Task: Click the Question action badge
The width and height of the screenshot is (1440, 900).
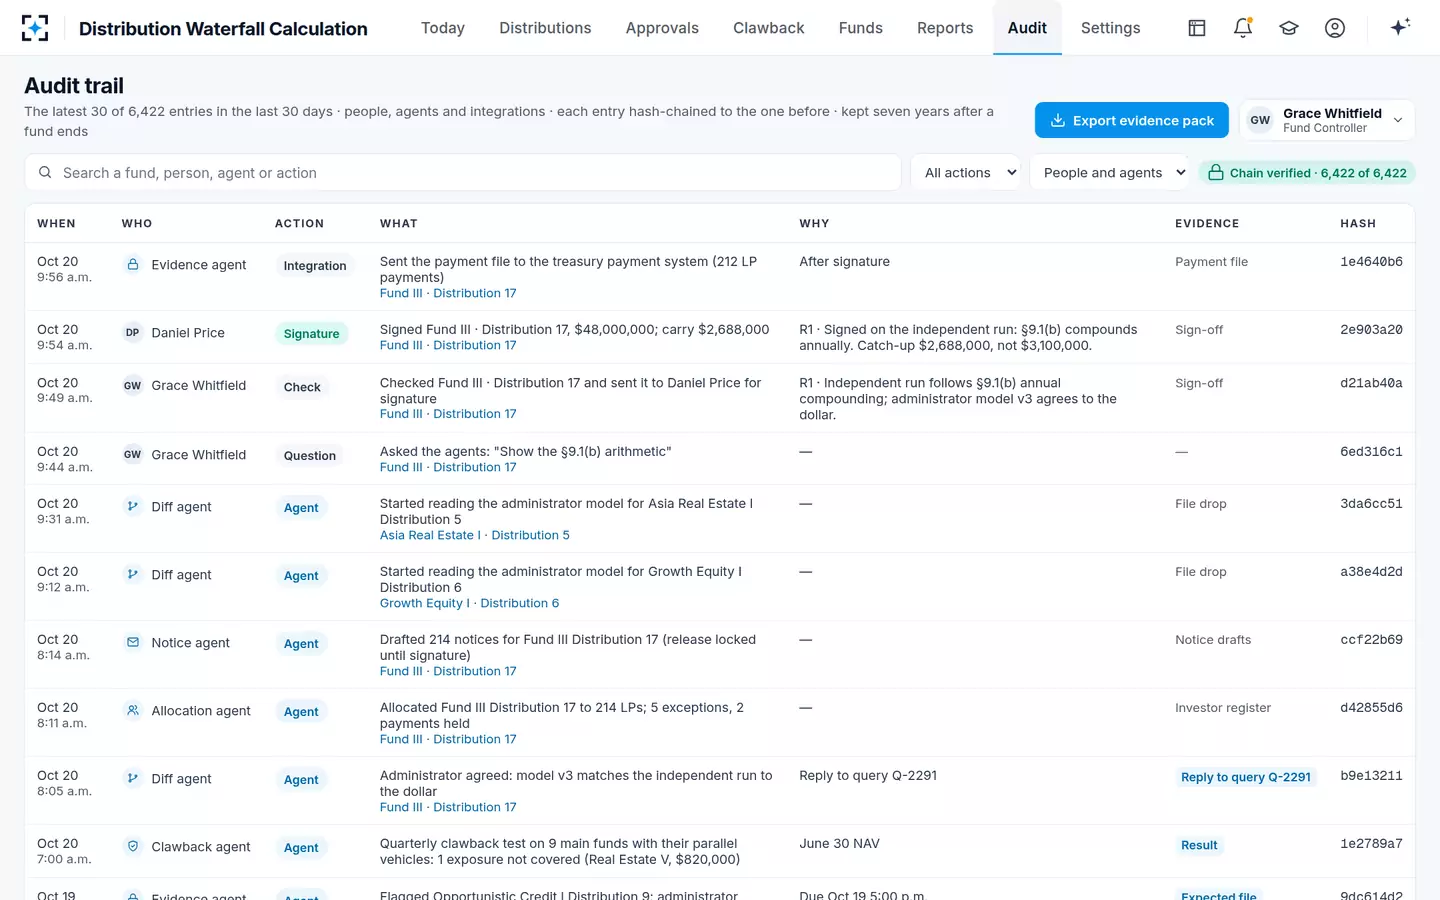Action: [x=309, y=456]
